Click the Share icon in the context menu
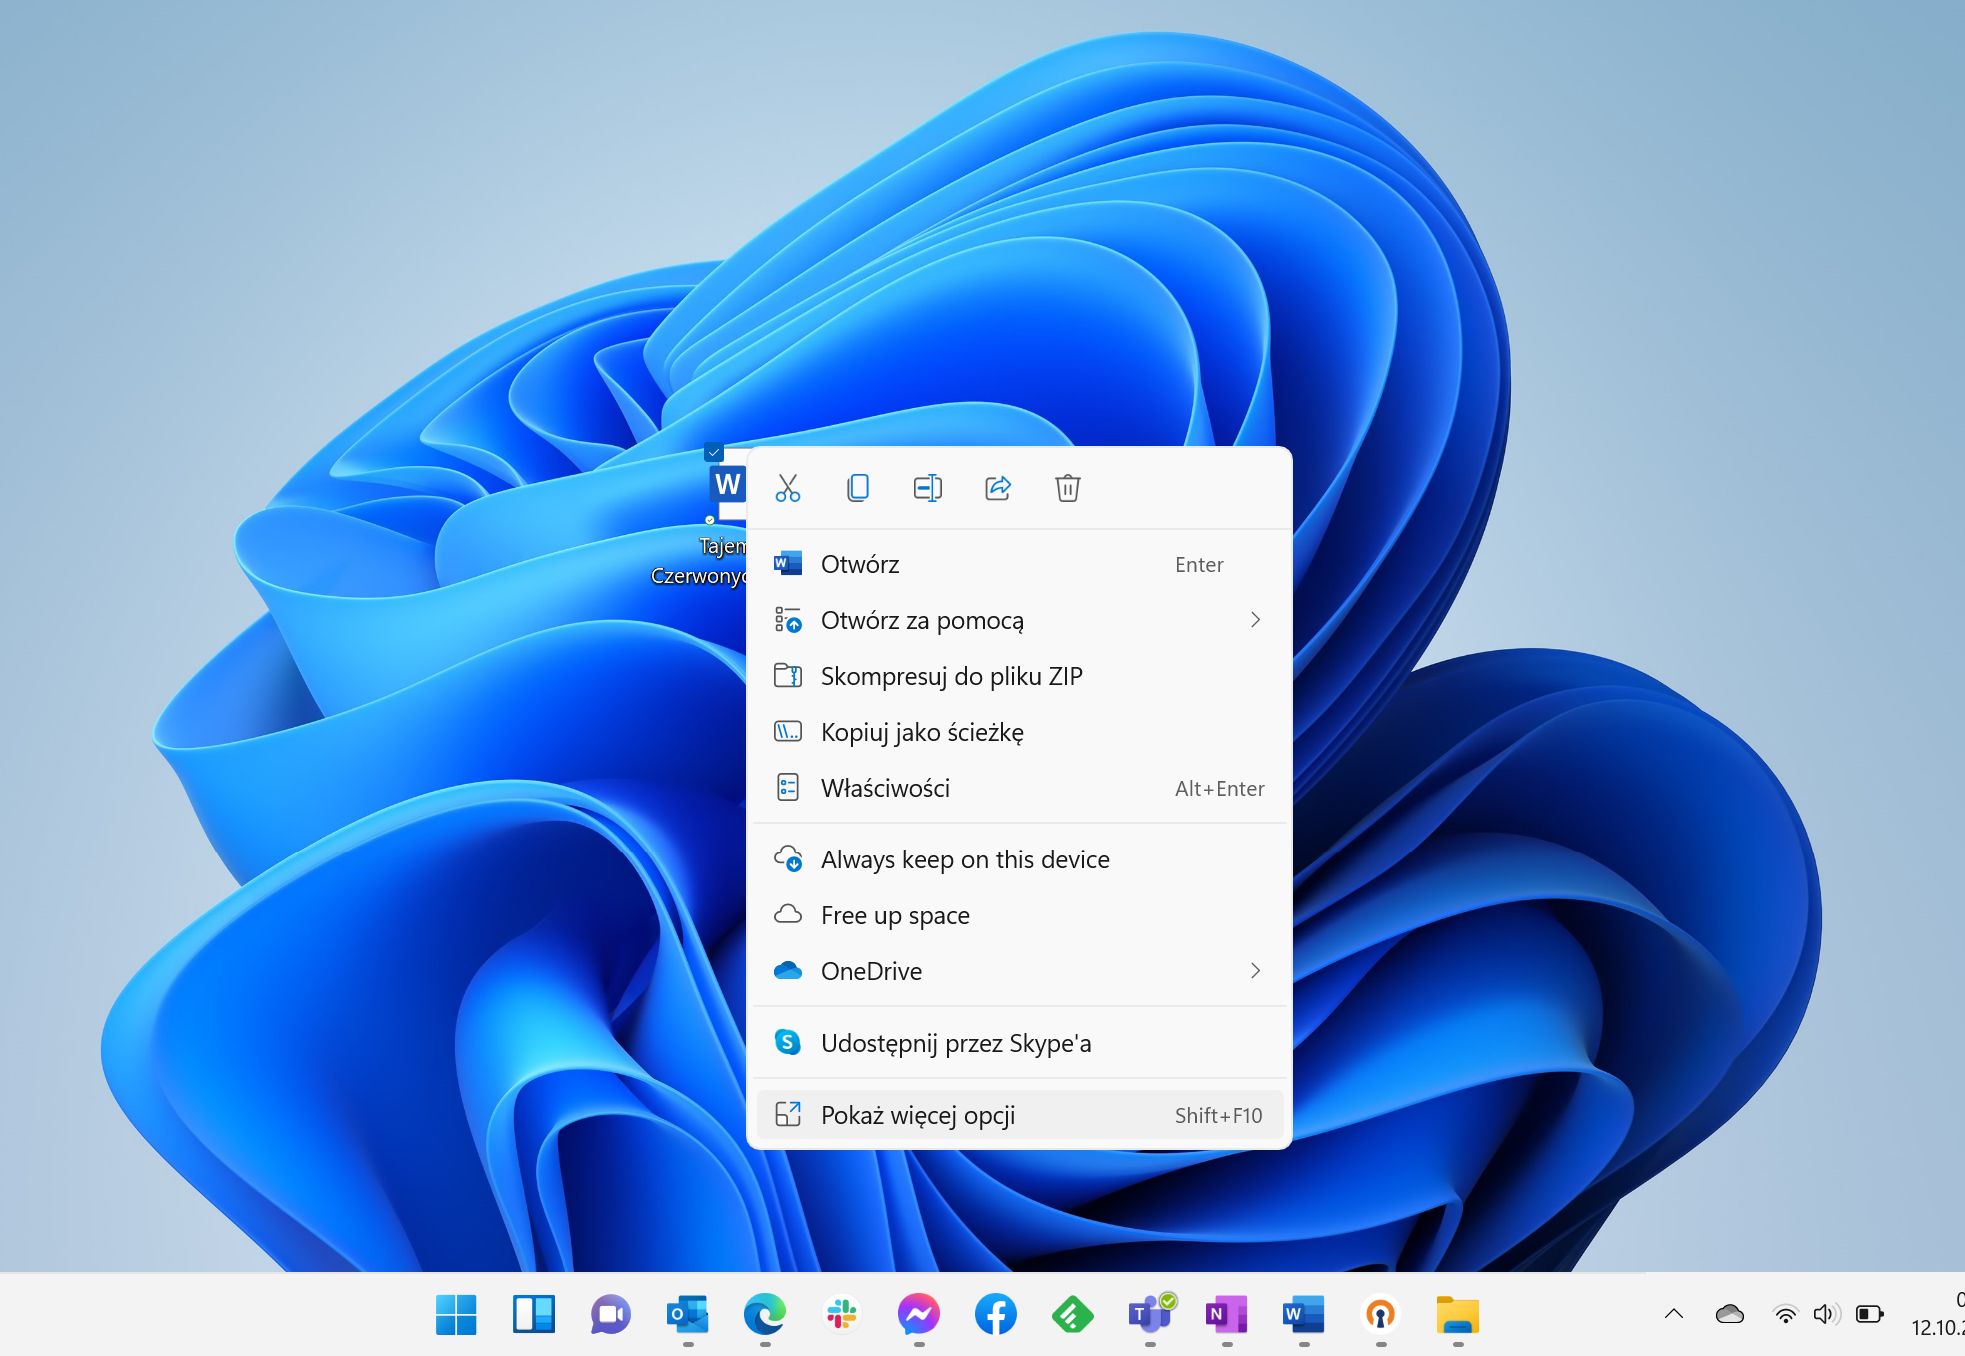The width and height of the screenshot is (1965, 1356). click(x=997, y=489)
